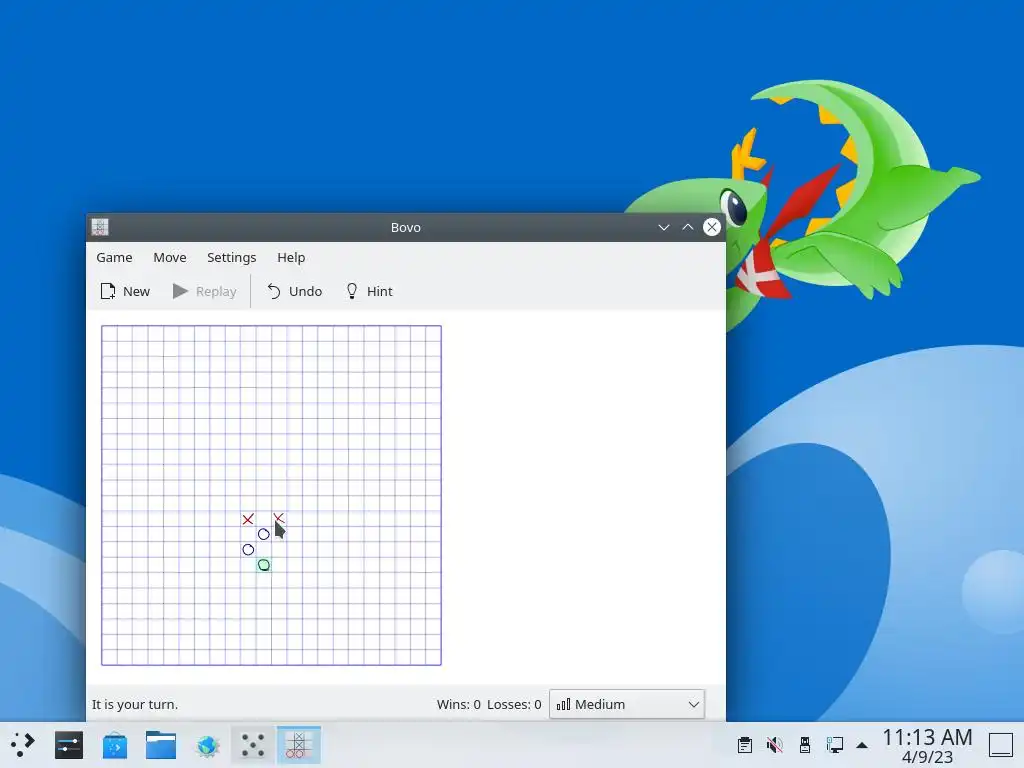Open the Move menu
The width and height of the screenshot is (1024, 768).
coord(170,257)
